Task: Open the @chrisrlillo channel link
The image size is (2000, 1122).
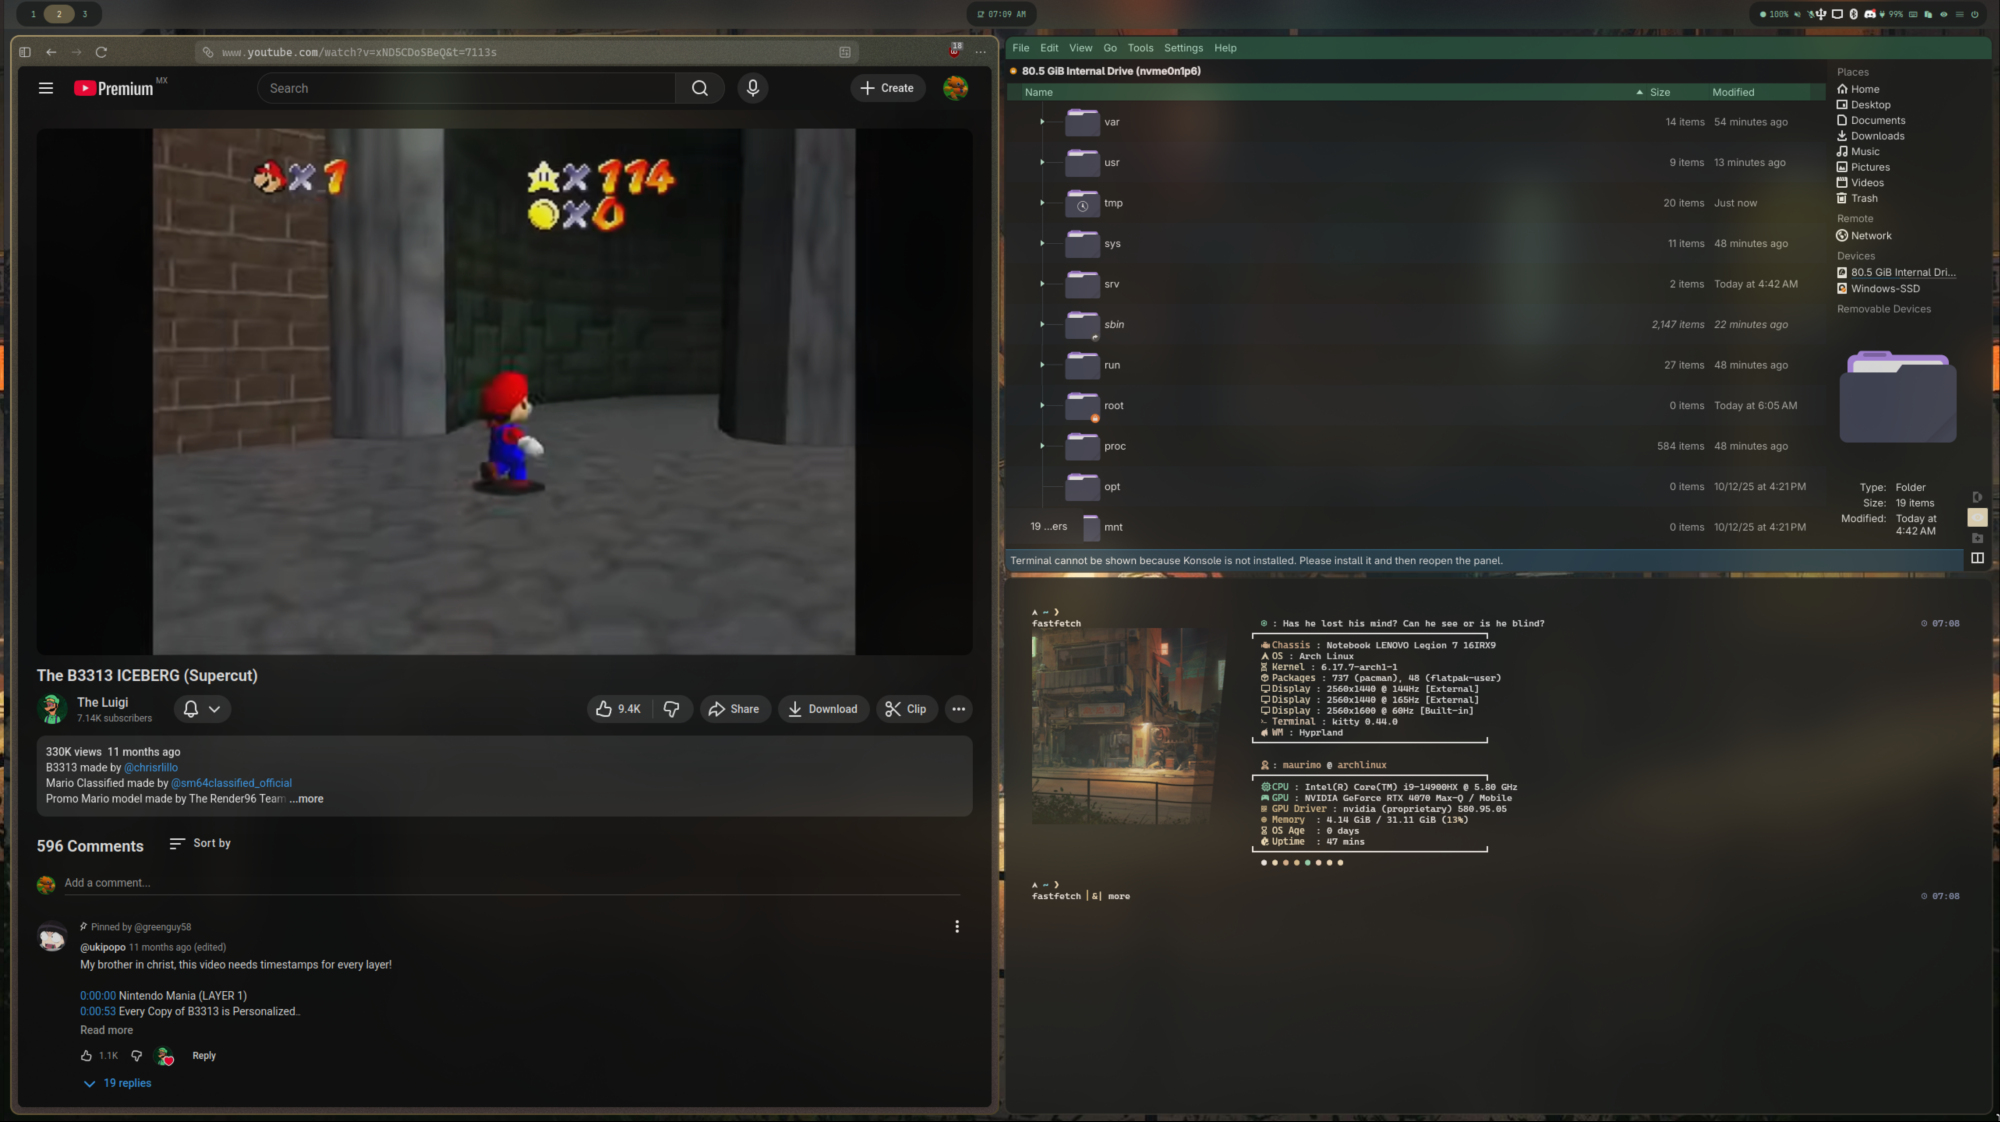Action: (x=151, y=768)
